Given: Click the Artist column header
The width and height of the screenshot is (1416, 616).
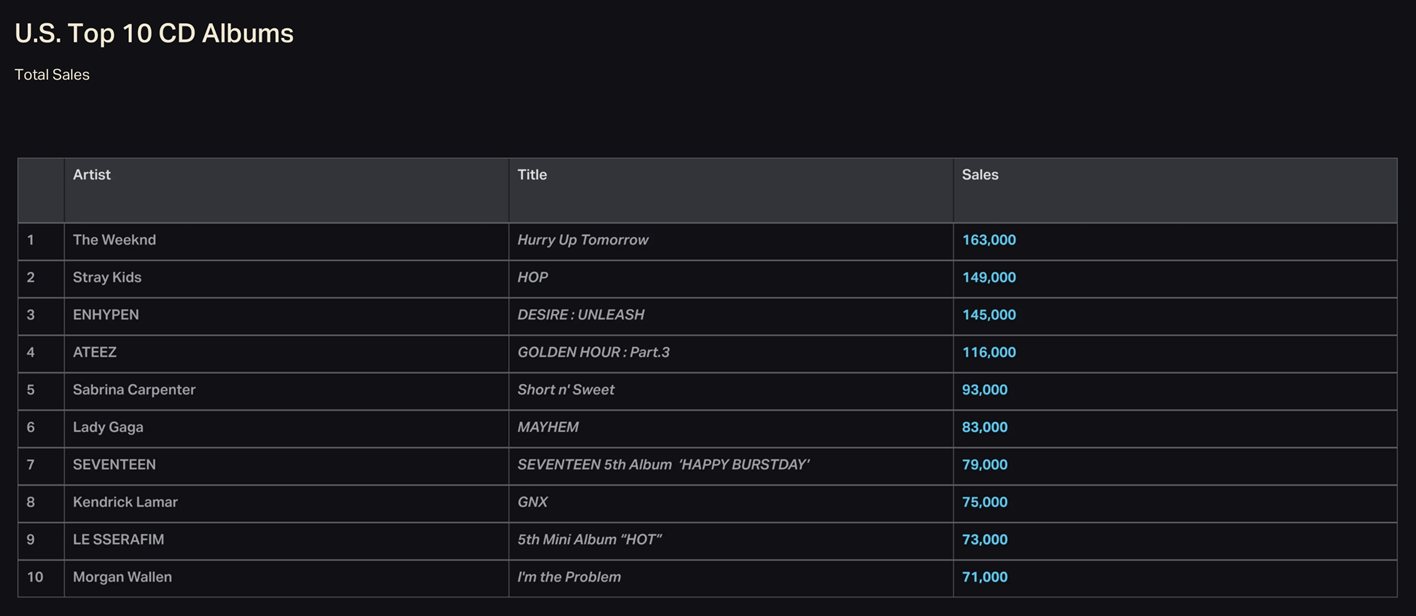Looking at the screenshot, I should (286, 190).
